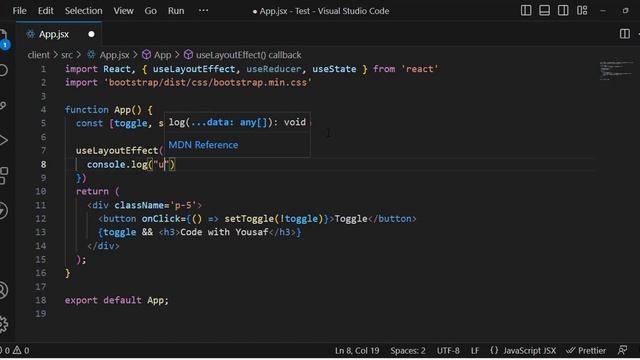Click the Prettier status item
640x360 pixels.
586,351
